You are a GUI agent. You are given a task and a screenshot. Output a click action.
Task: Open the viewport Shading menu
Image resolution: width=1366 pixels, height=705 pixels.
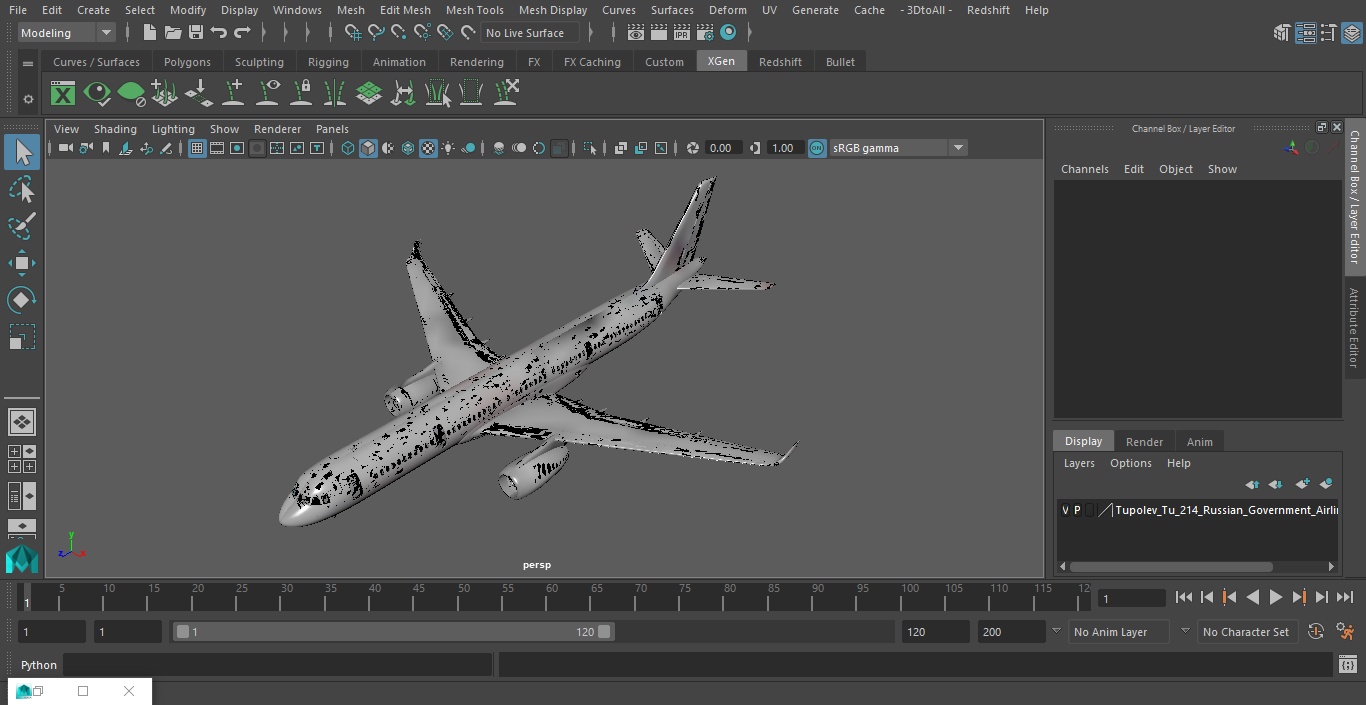(x=115, y=129)
